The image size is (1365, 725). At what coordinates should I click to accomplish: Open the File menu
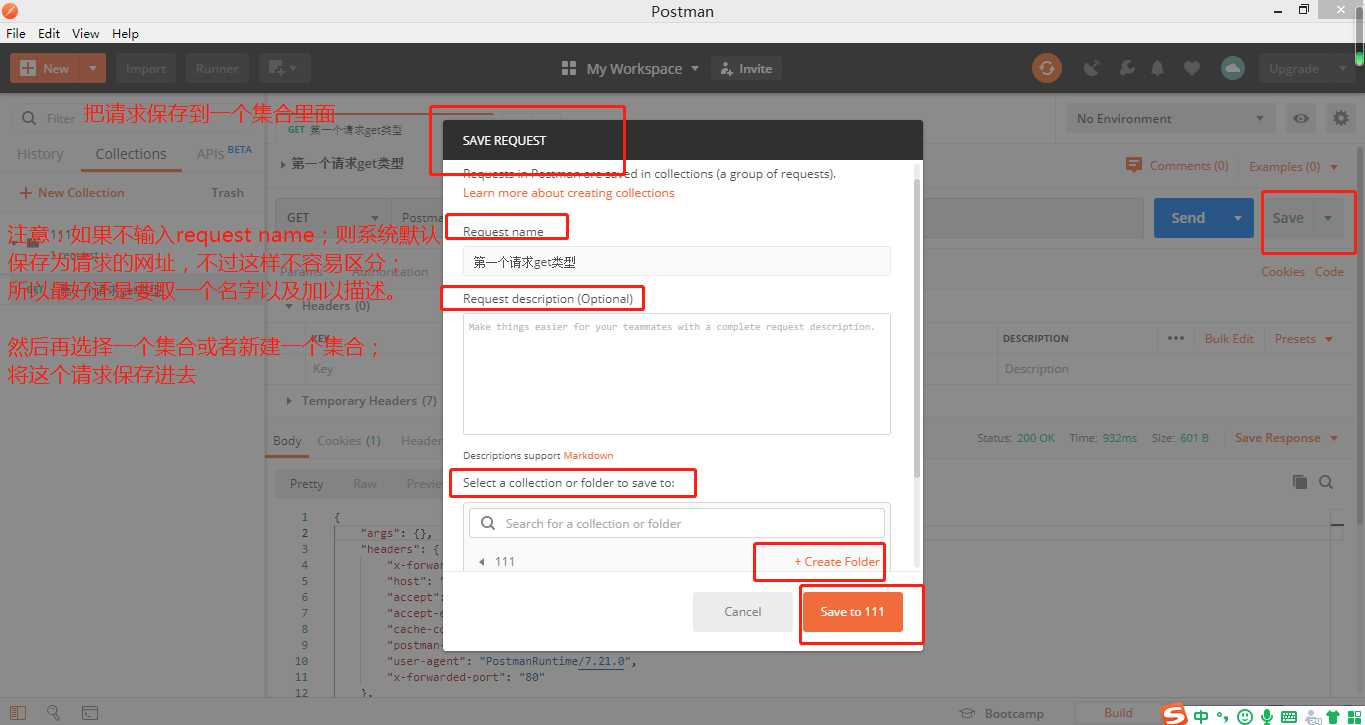[16, 33]
